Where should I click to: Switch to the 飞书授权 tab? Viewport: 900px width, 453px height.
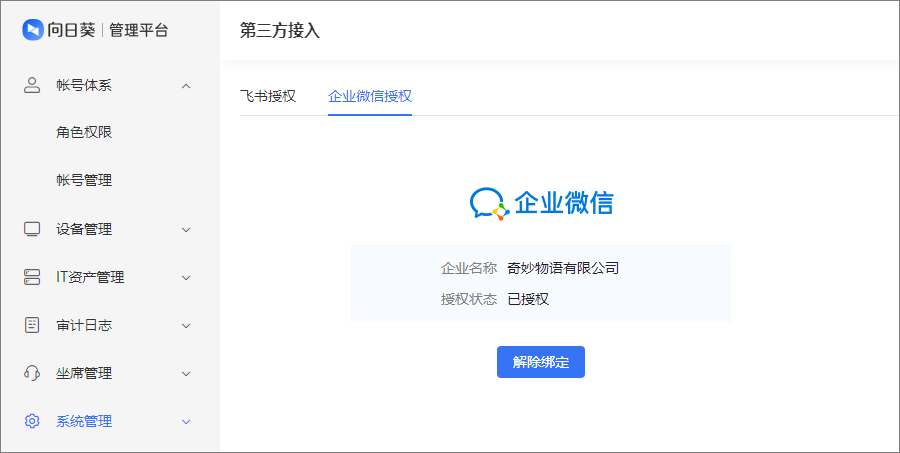tap(267, 96)
